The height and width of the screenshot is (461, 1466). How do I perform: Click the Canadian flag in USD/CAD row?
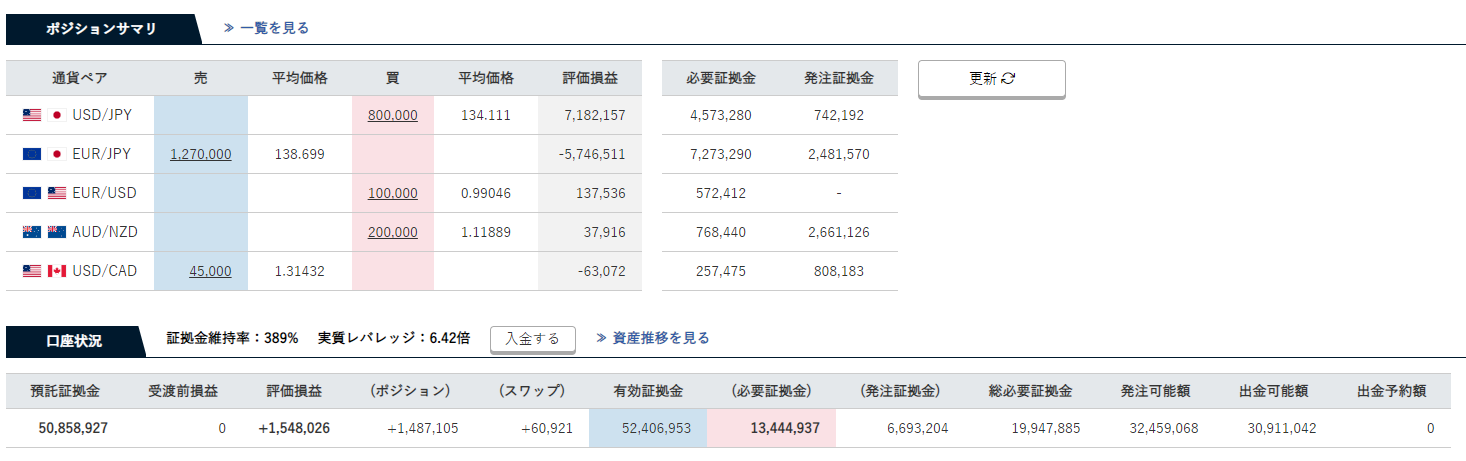[x=57, y=272]
